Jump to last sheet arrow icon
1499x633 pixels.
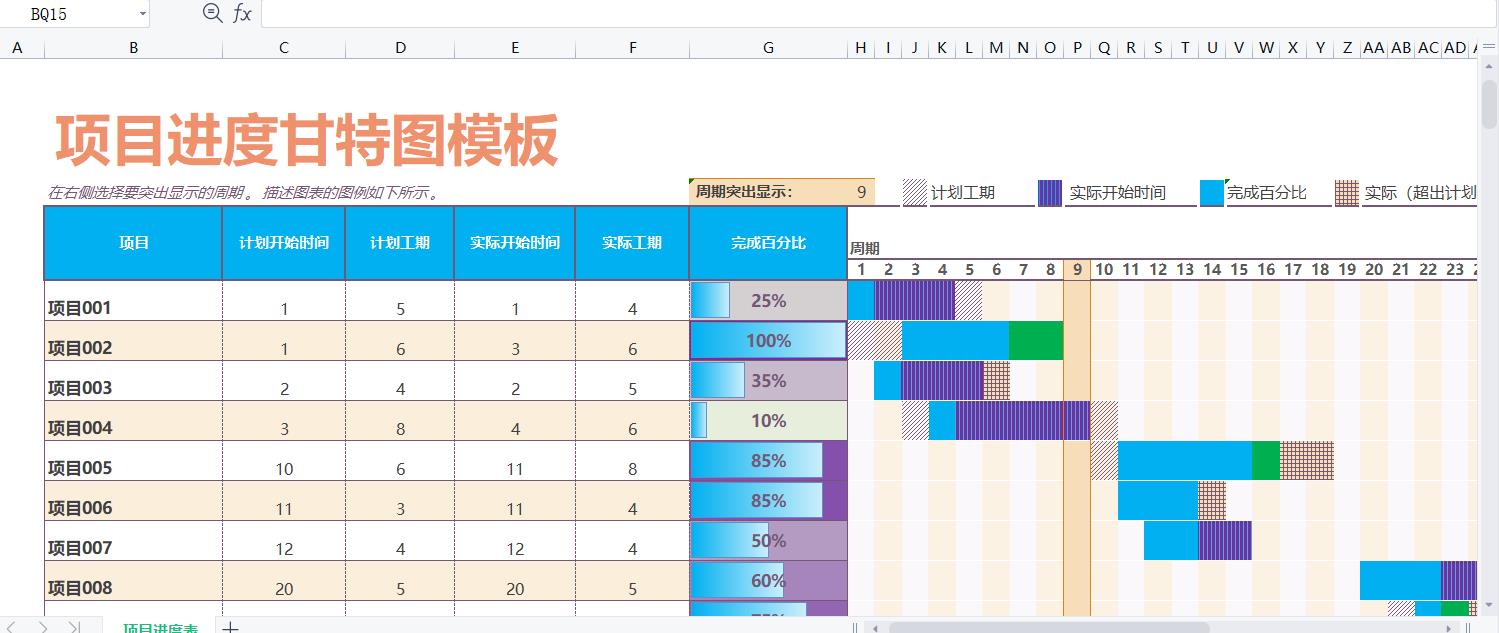click(74, 627)
